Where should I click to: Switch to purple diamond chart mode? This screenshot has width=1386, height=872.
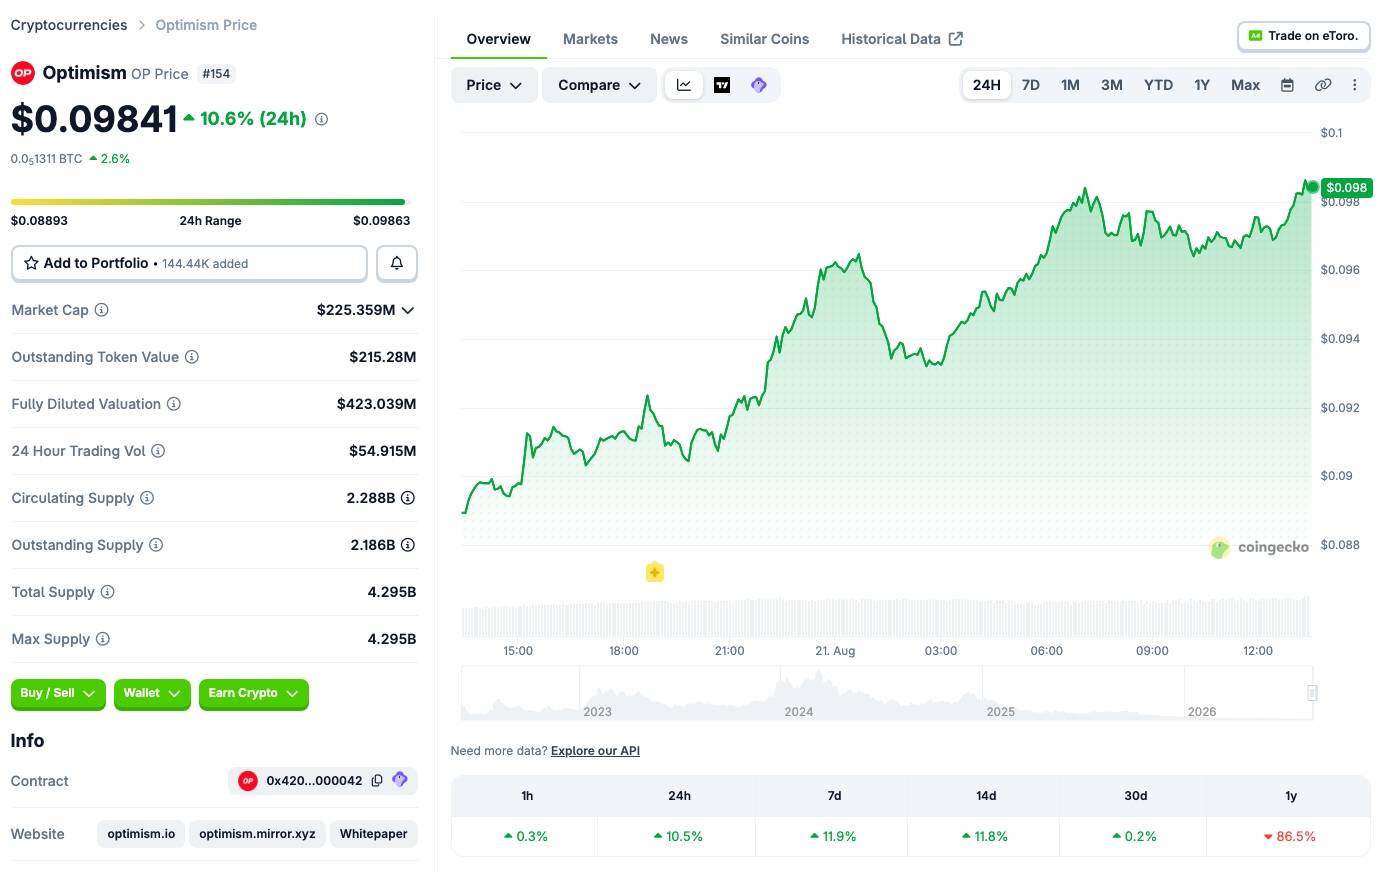click(759, 85)
